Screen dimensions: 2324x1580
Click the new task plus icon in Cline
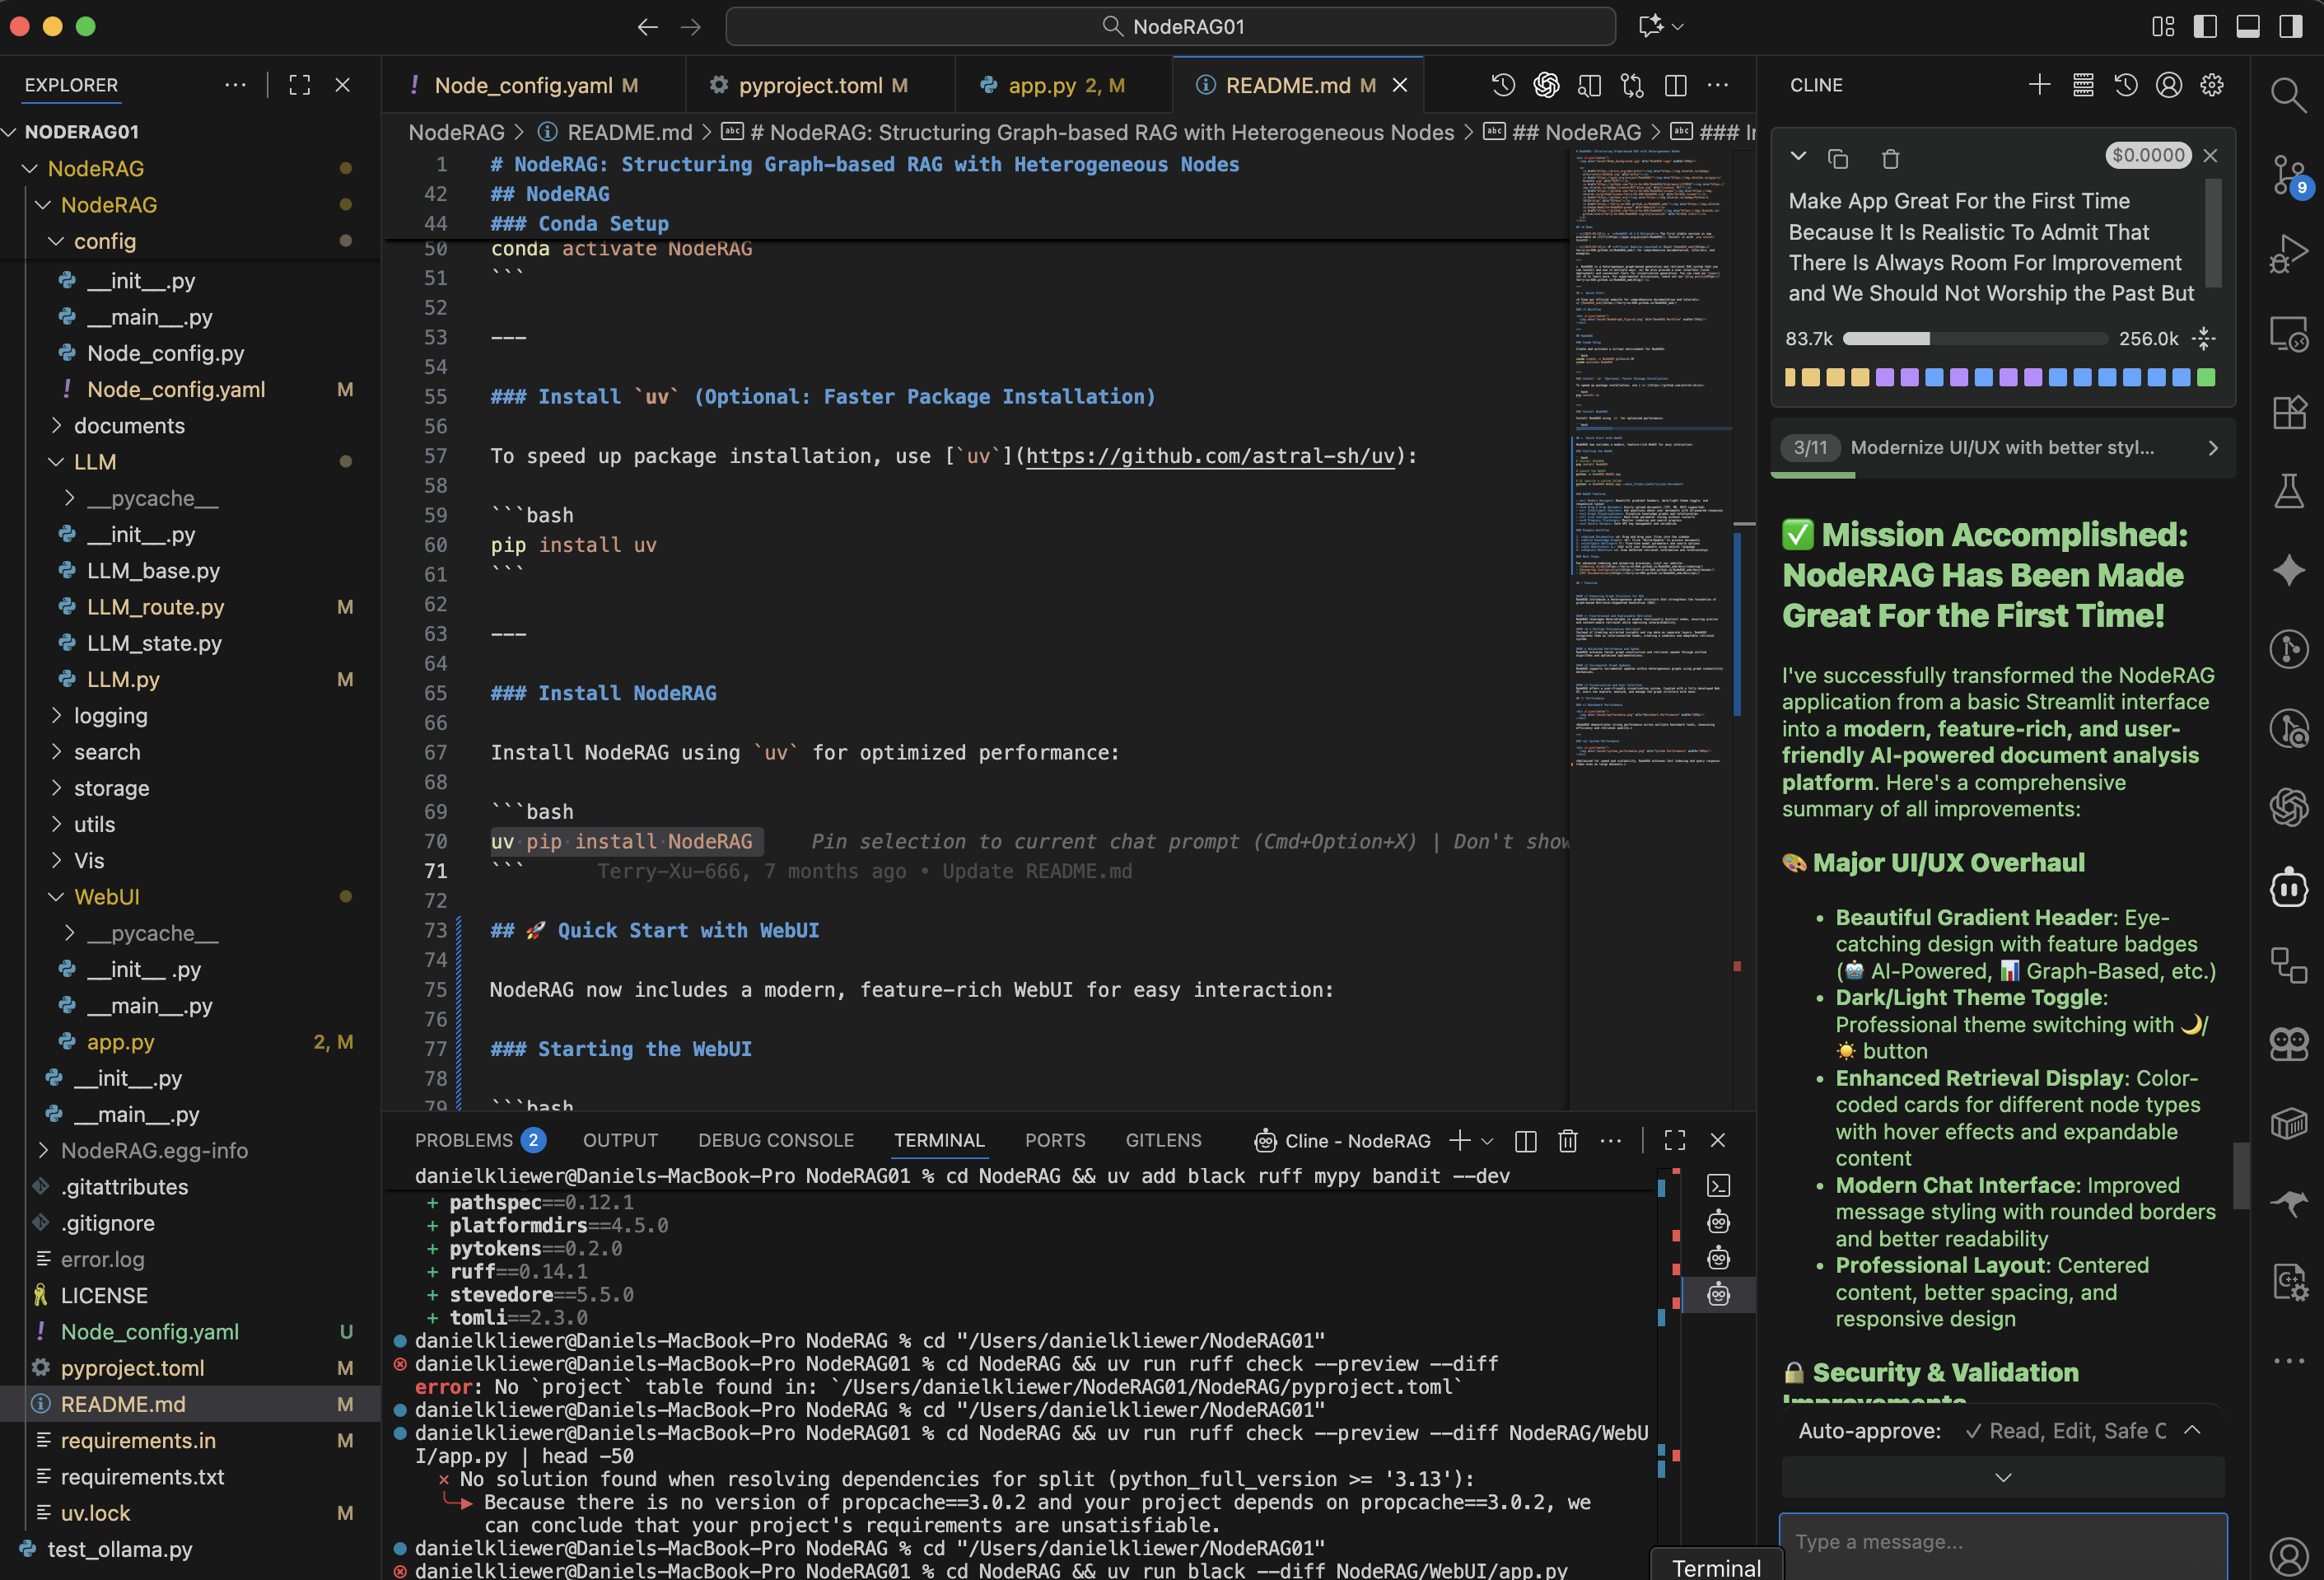[2039, 85]
